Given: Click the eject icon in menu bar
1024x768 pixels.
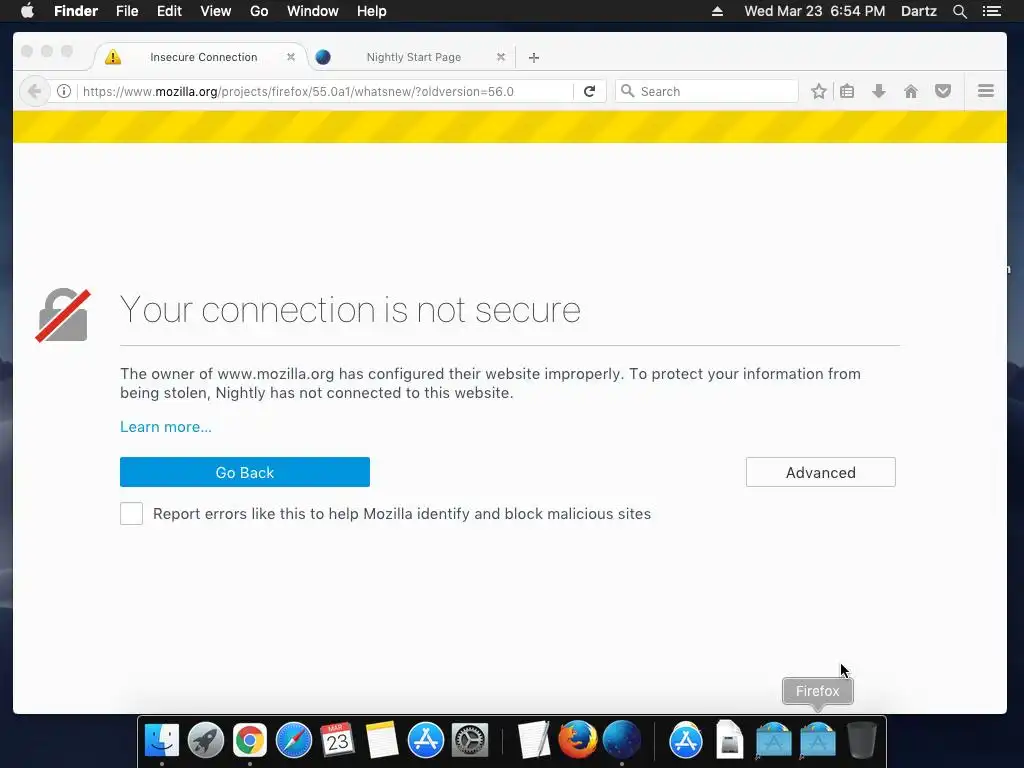Looking at the screenshot, I should [717, 11].
